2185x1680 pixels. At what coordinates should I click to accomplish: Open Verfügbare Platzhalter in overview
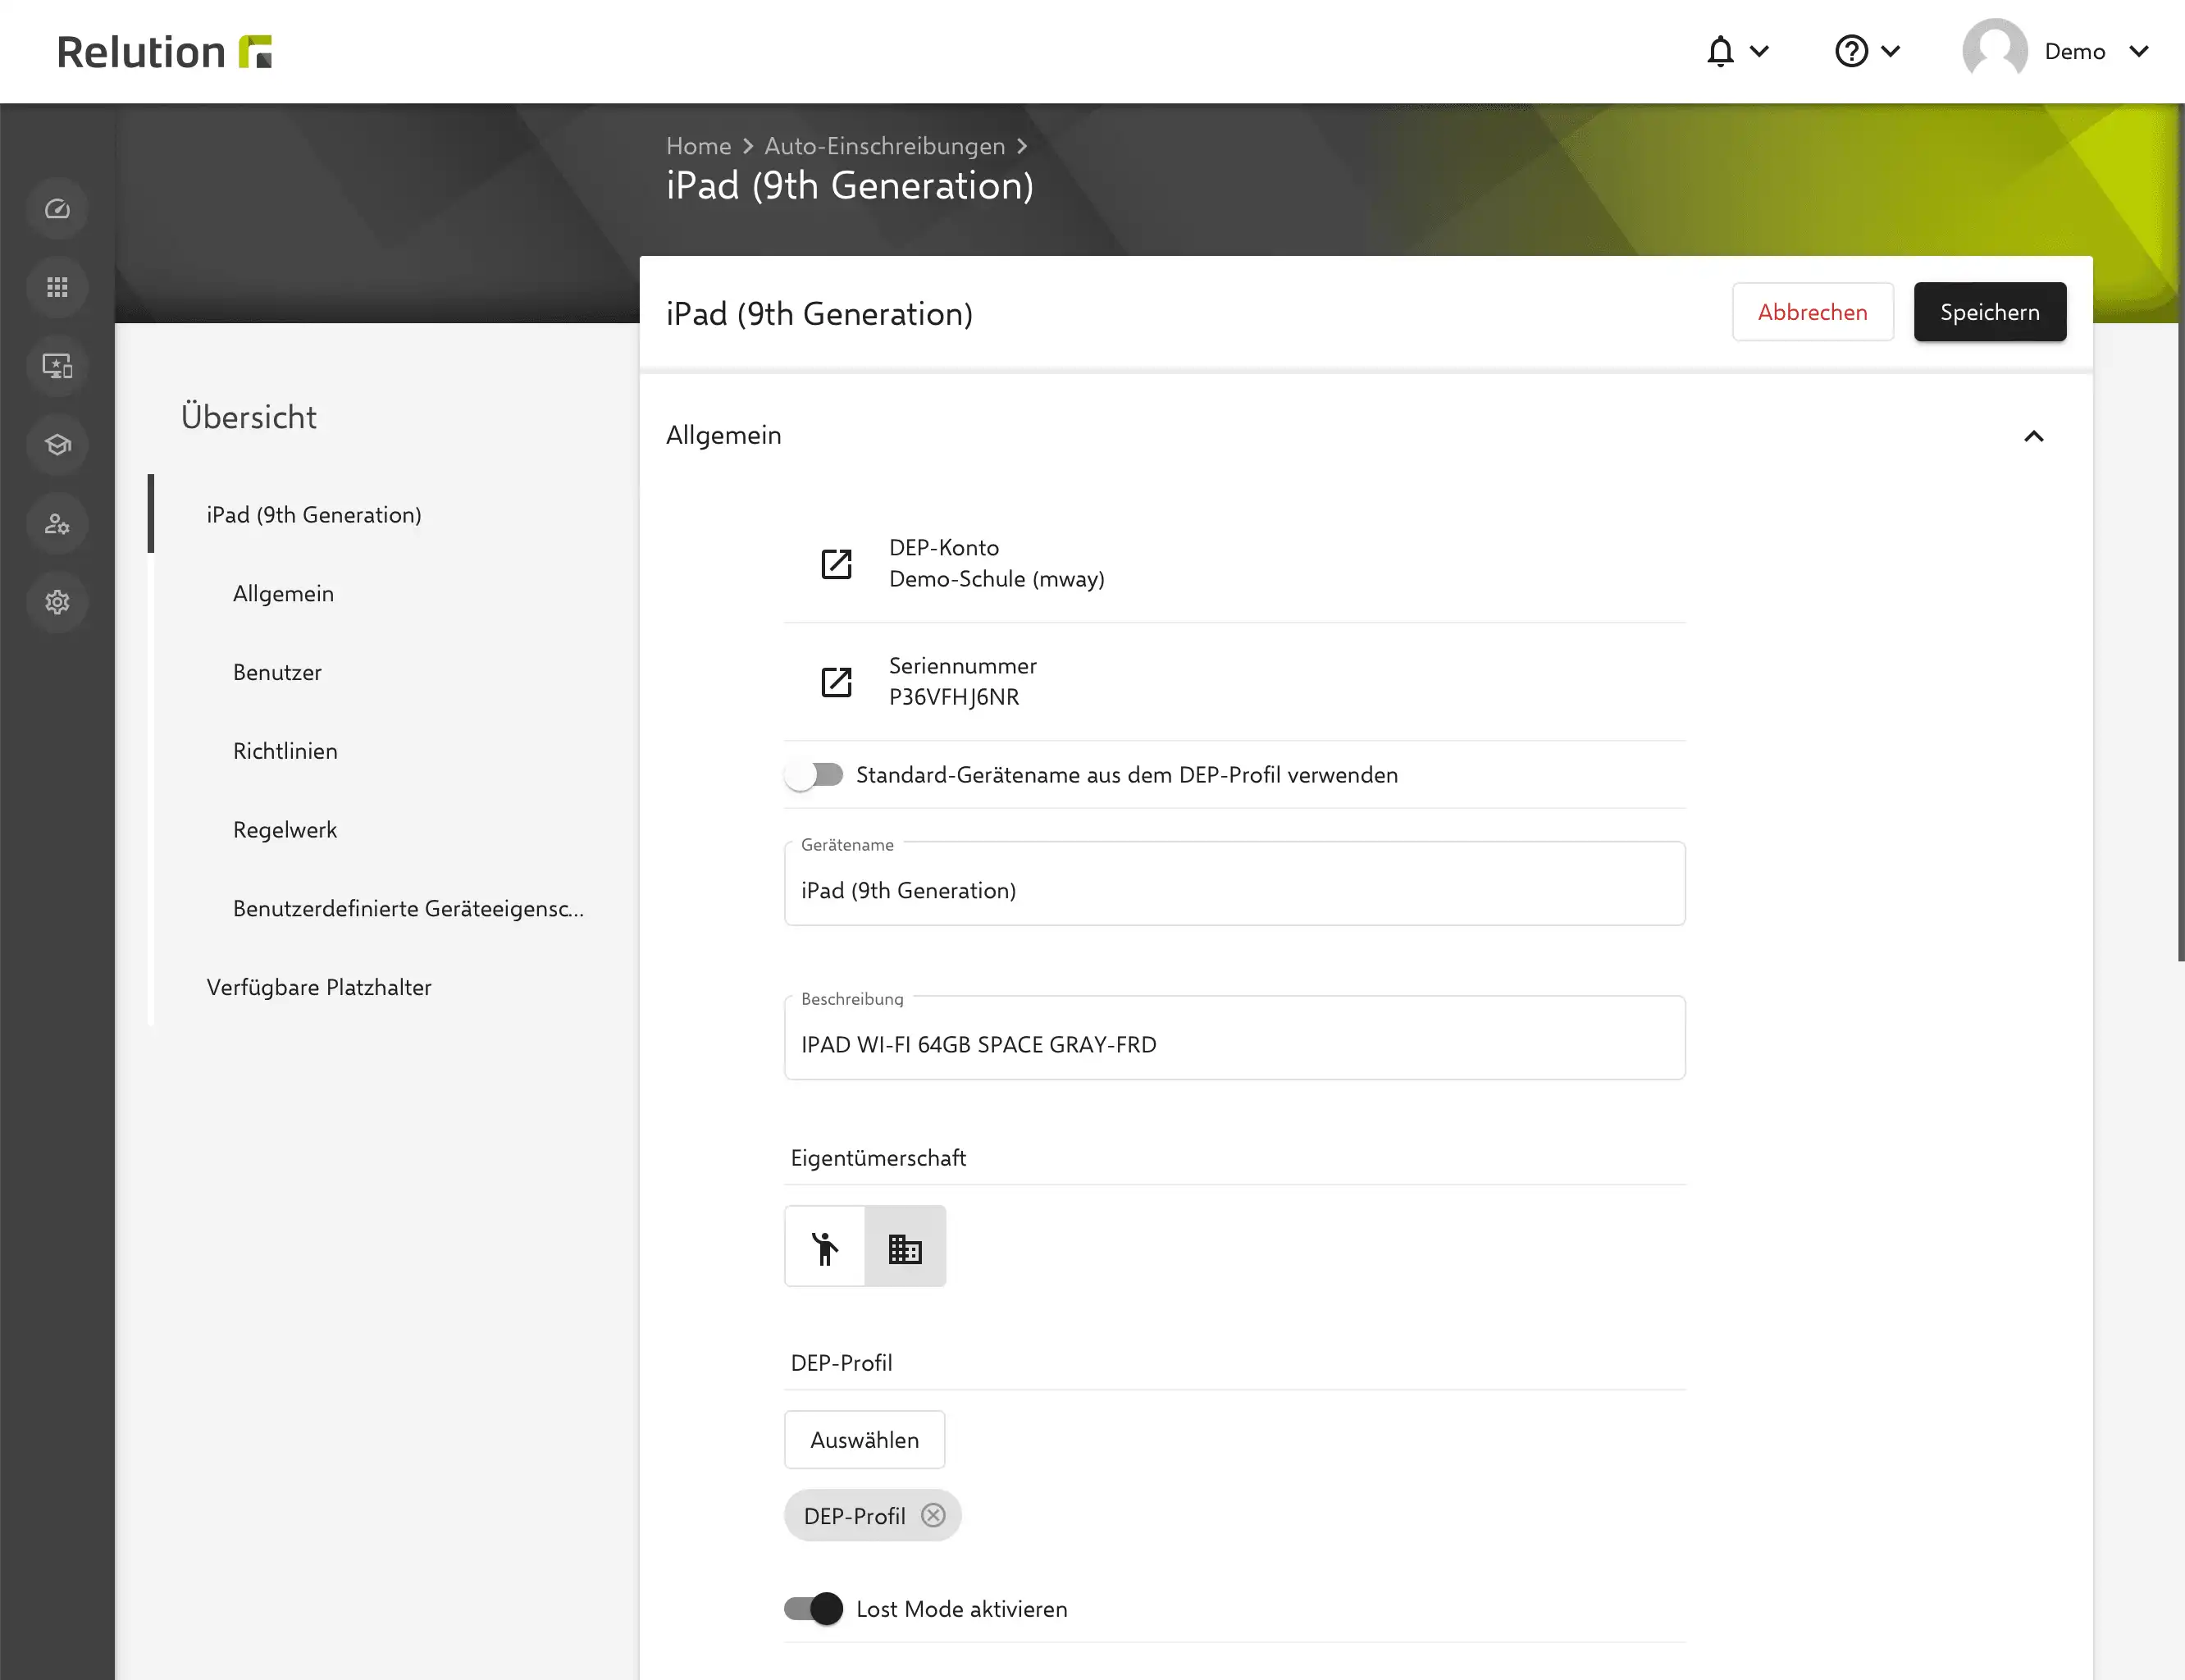point(319,988)
